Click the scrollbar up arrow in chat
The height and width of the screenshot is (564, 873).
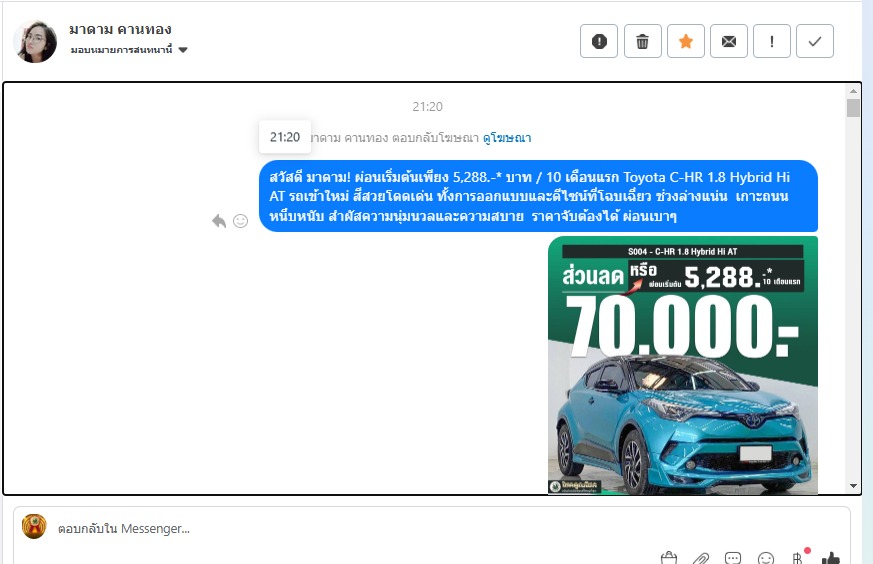pyautogui.click(x=853, y=91)
